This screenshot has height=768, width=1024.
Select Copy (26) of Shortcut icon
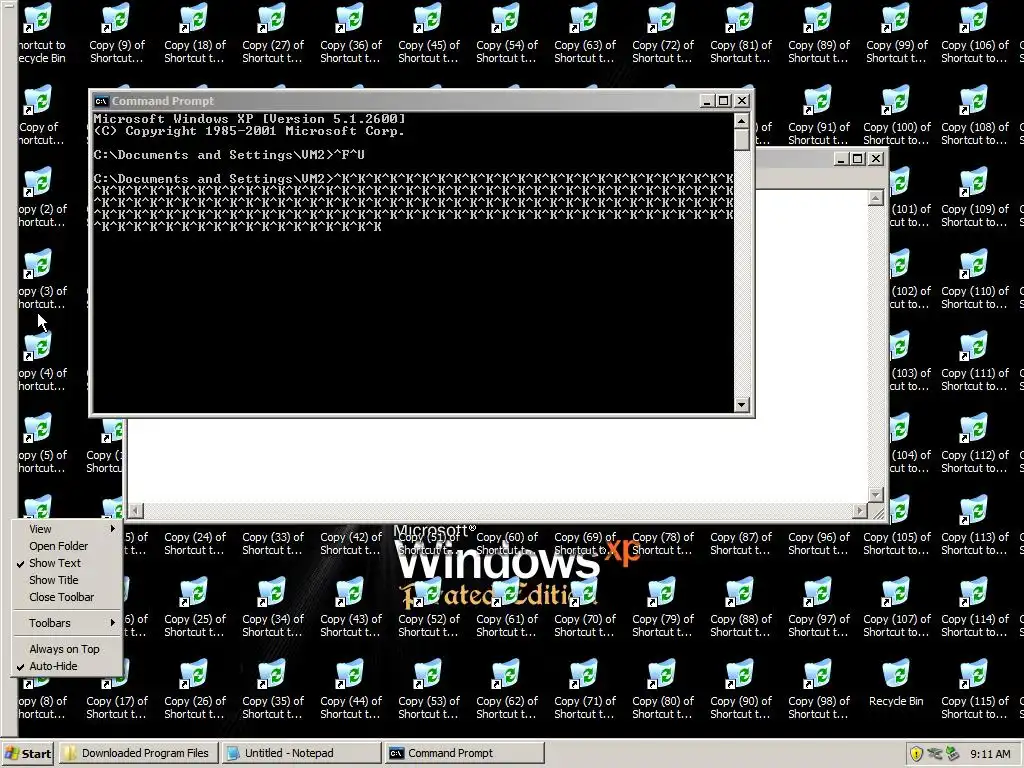[195, 689]
